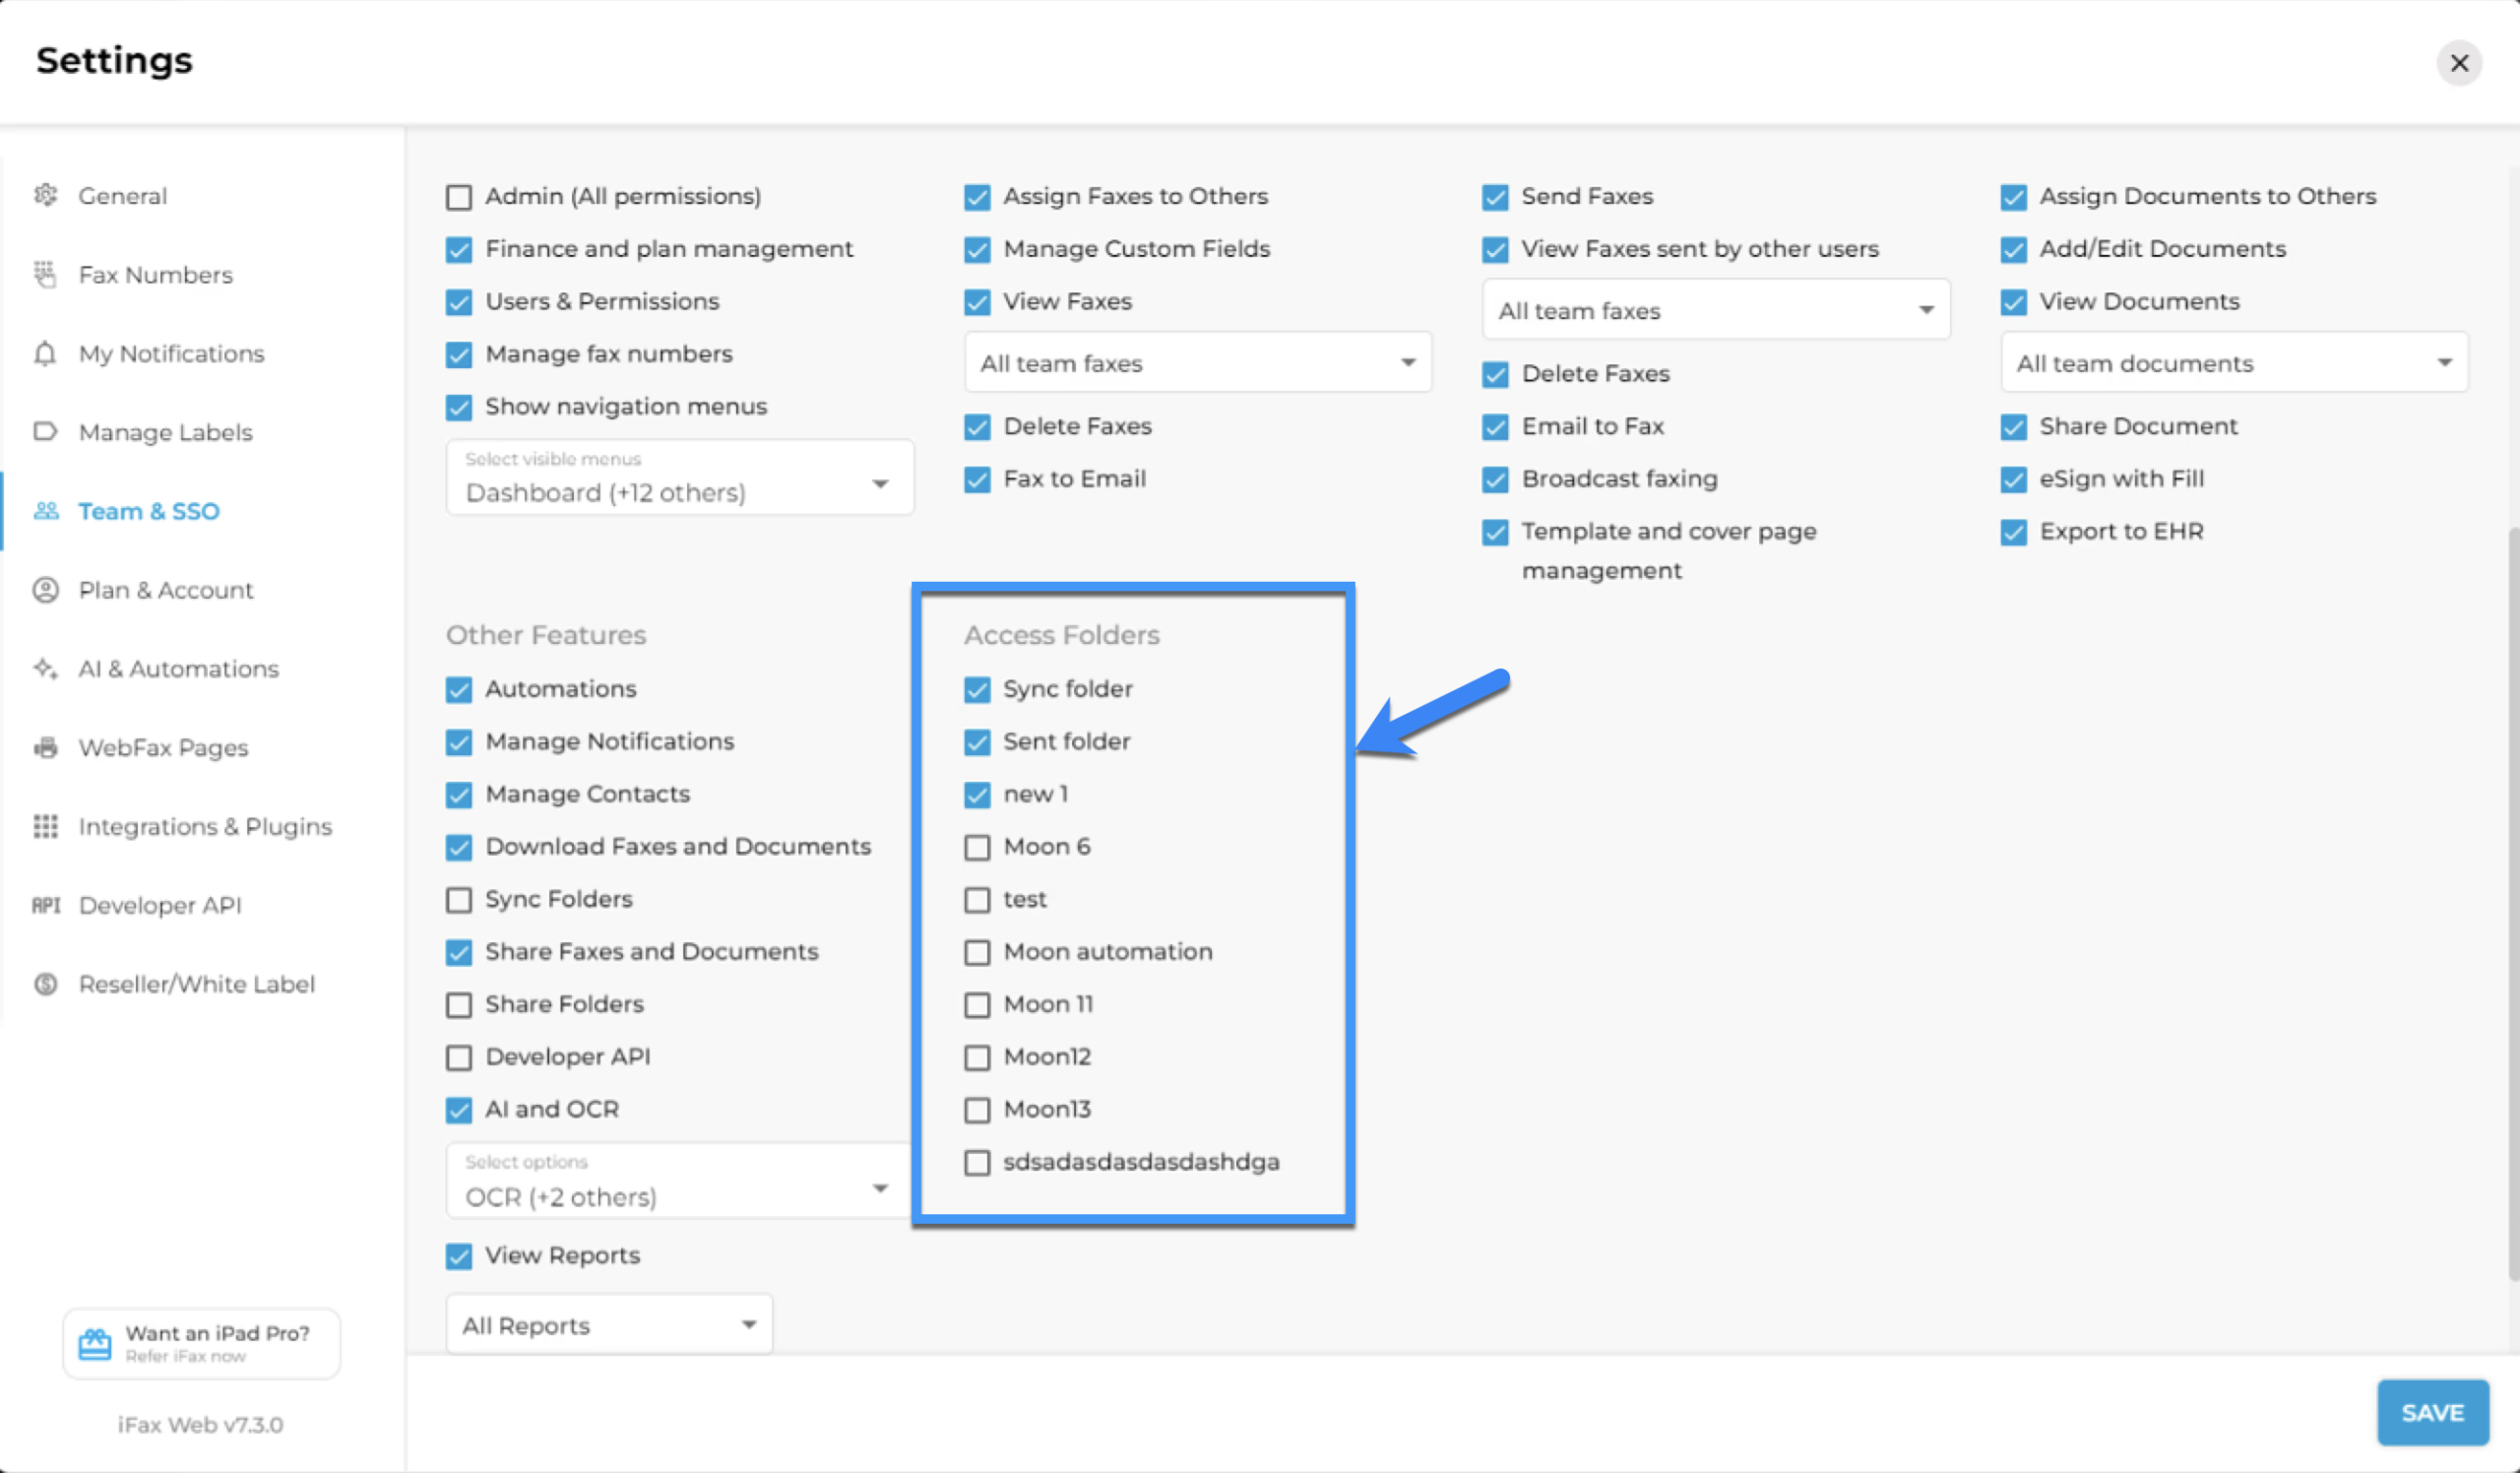Toggle Template and cover page management
Screen dimensions: 2520x1473
click(1495, 532)
